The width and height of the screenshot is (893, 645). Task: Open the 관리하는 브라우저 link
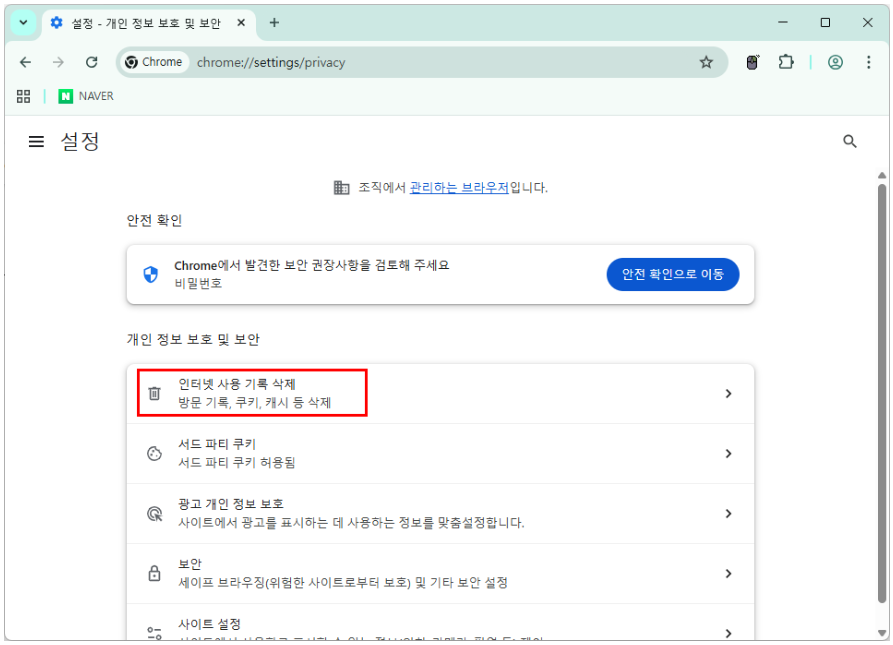[459, 187]
